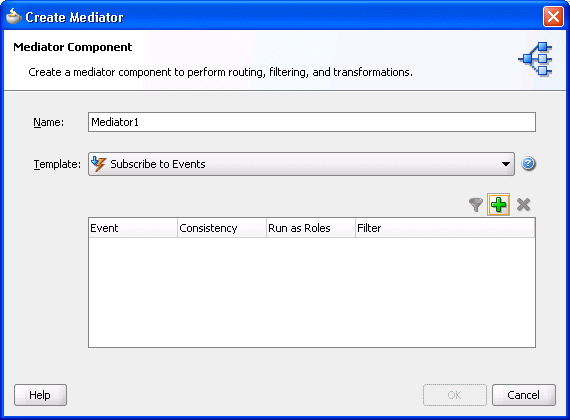The height and width of the screenshot is (420, 570).
Task: Click the Mediator Component heading
Action: tap(73, 47)
